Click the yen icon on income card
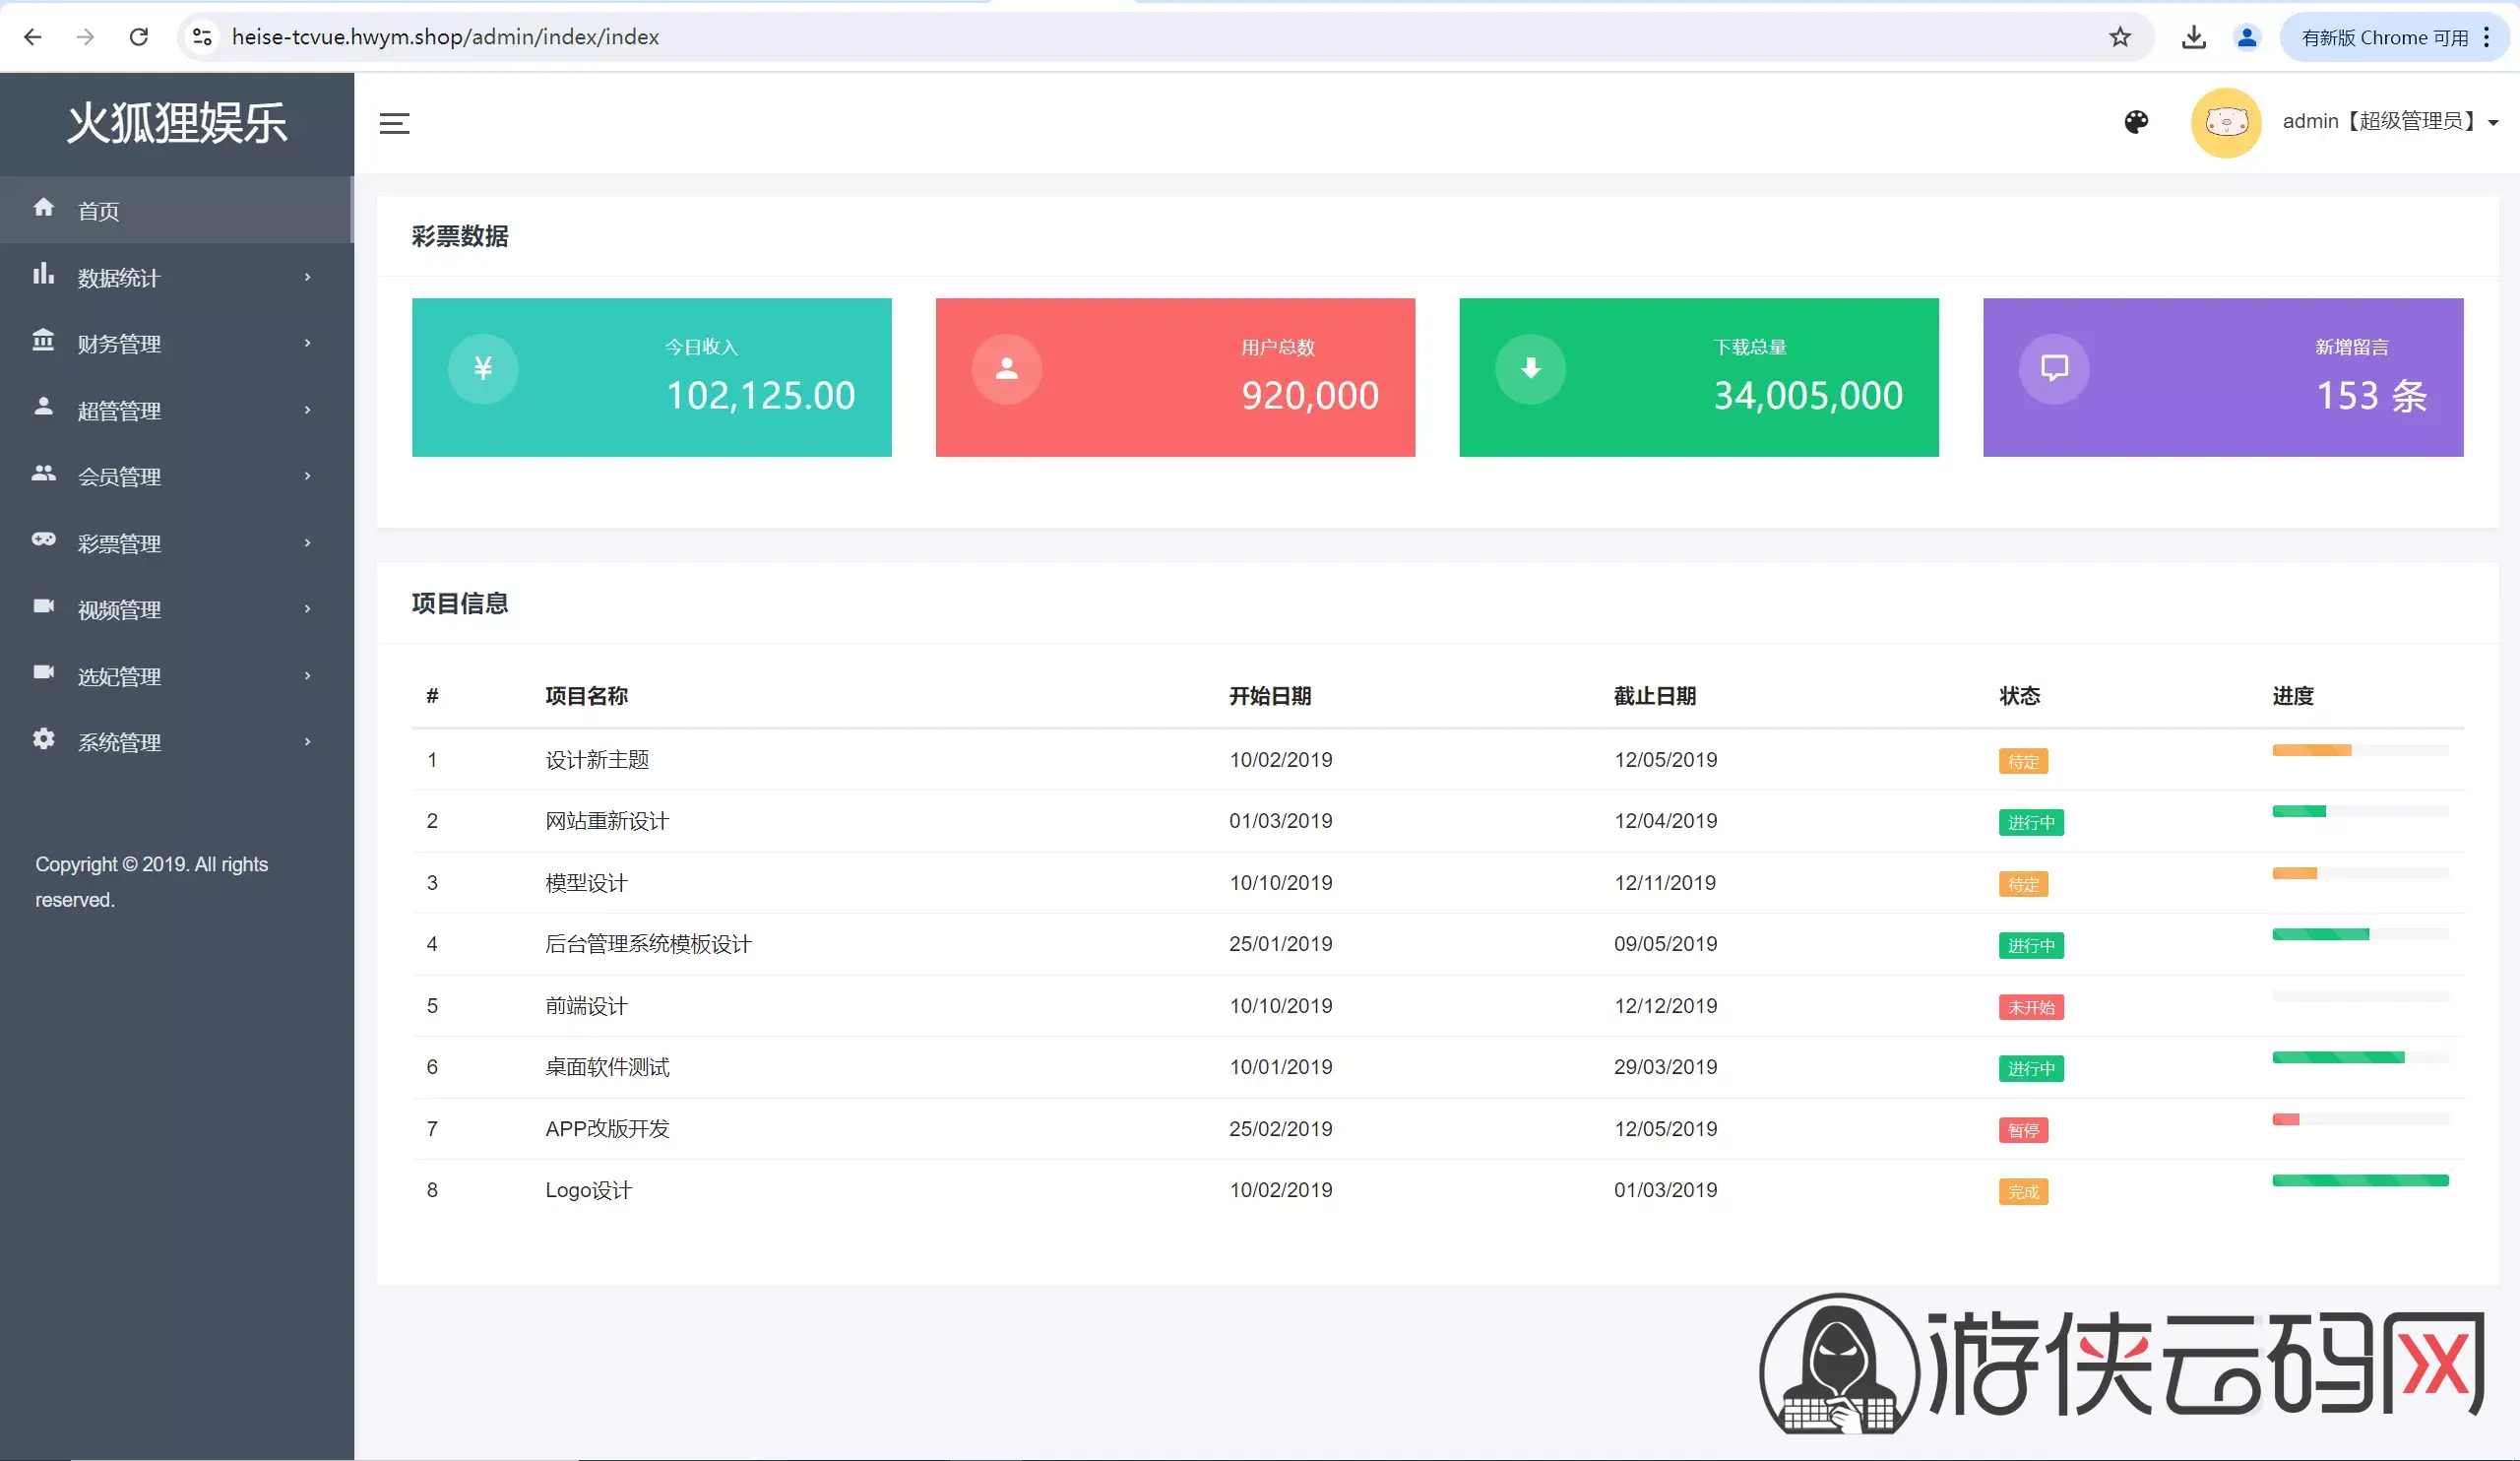This screenshot has height=1461, width=2520. [483, 369]
